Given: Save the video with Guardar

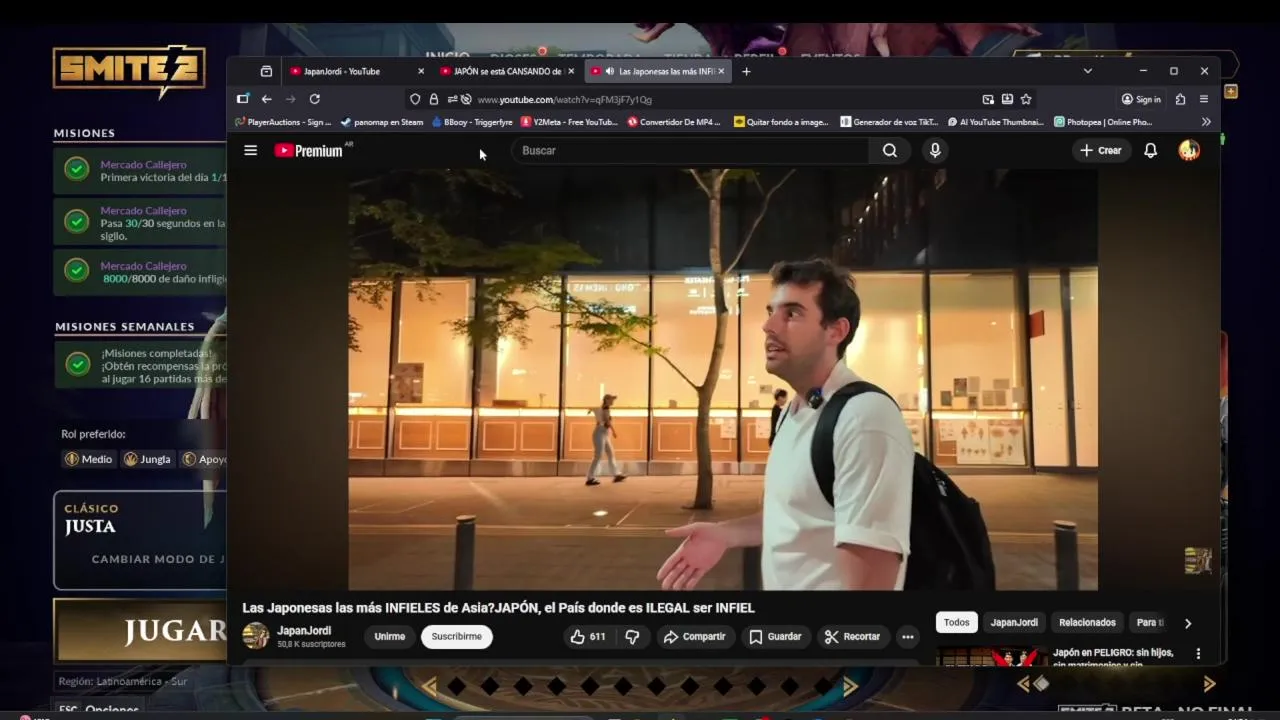Looking at the screenshot, I should pyautogui.click(x=775, y=636).
